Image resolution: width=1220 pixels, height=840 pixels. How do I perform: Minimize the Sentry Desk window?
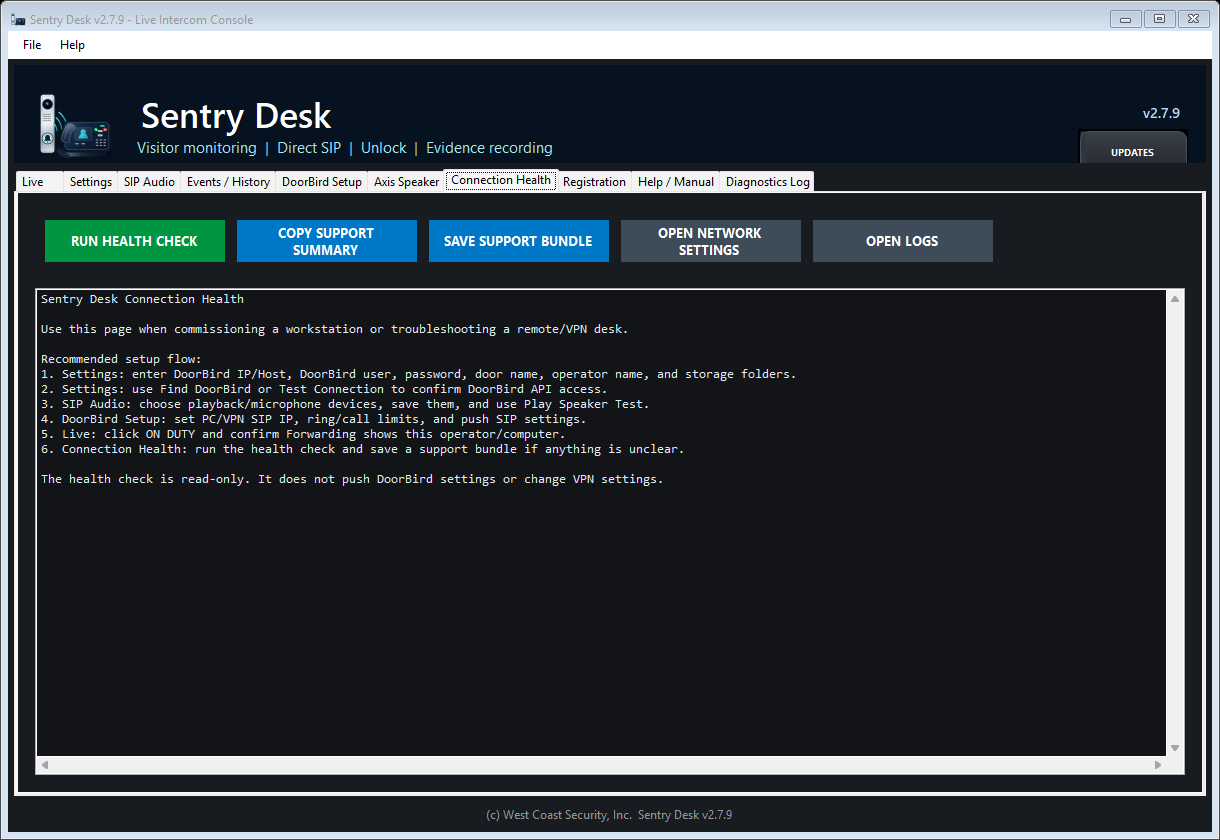[x=1127, y=18]
